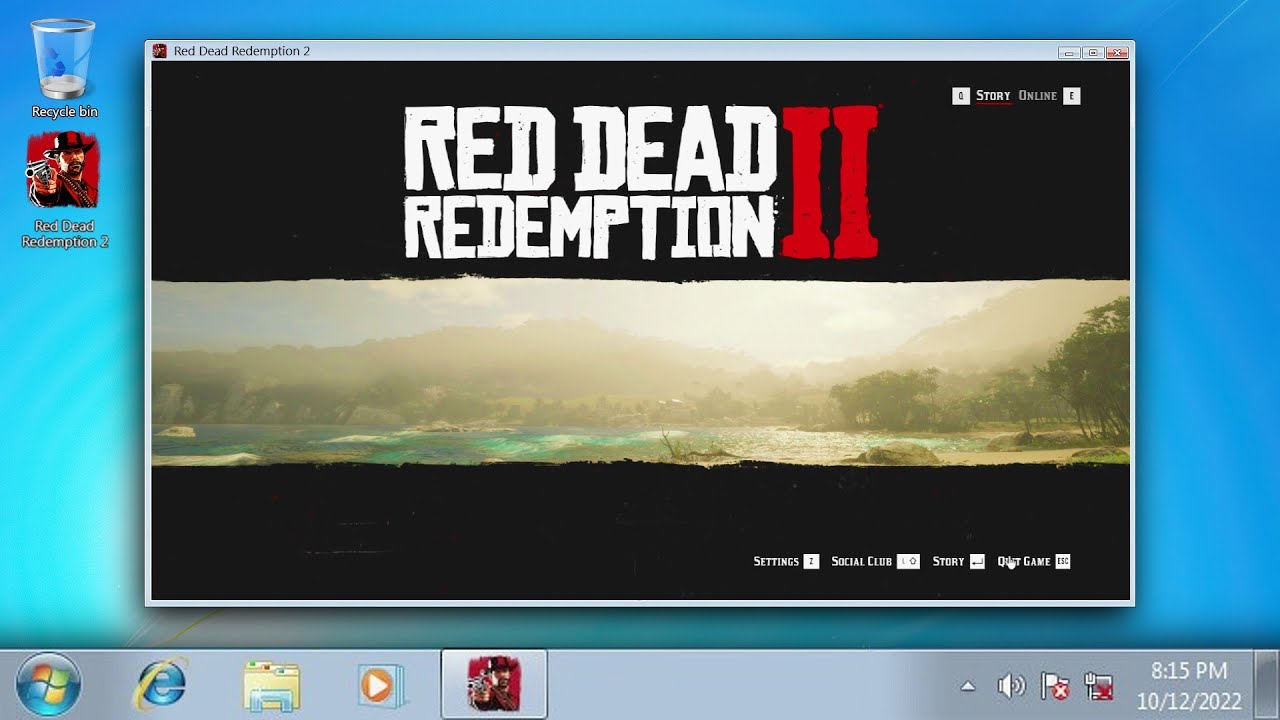Select Red Dead Redemption 2 desktop shortcut

point(64,190)
